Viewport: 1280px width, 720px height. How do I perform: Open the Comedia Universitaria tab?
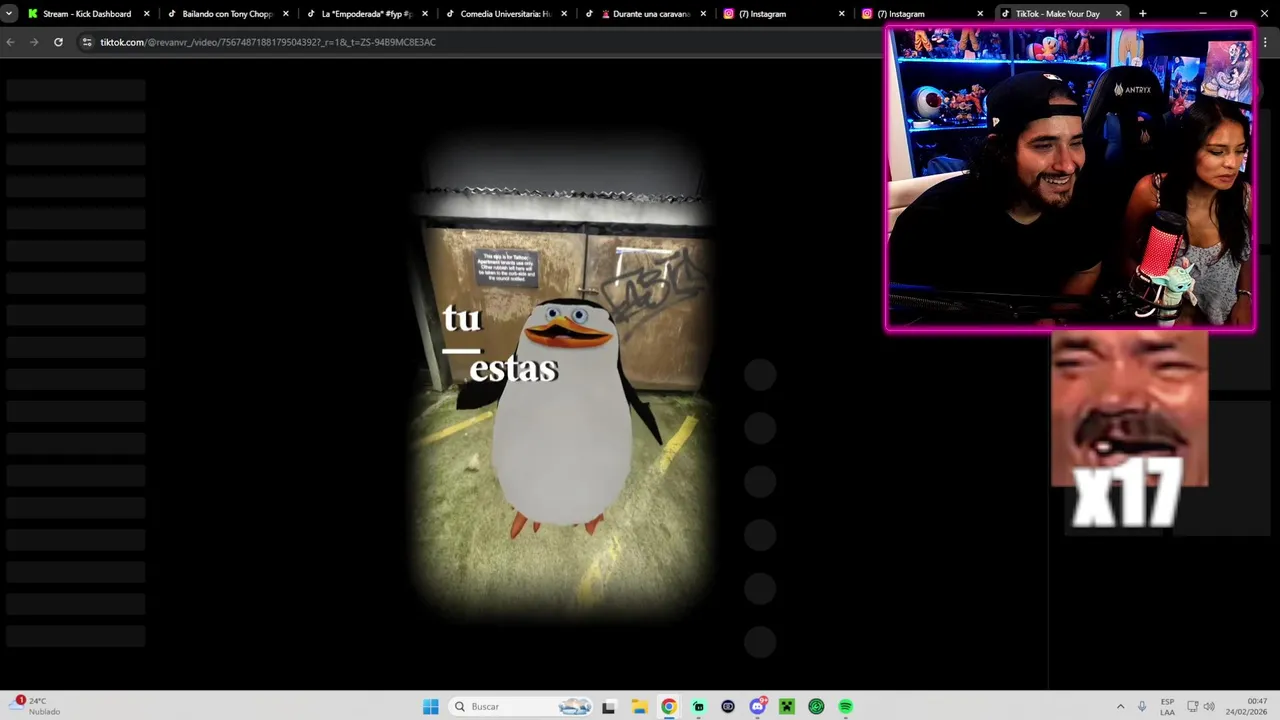505,14
